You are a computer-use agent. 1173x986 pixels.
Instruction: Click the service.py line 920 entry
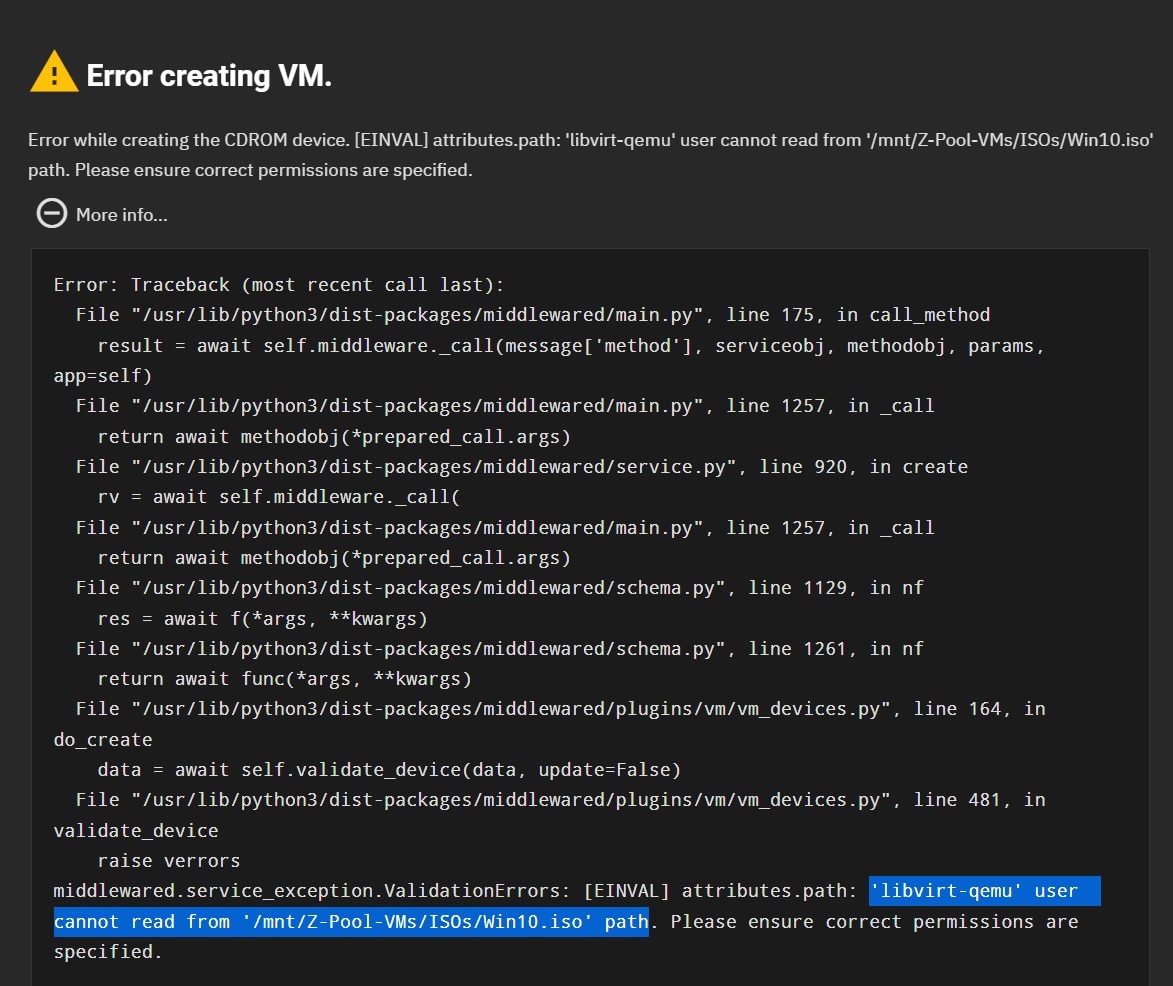521,467
